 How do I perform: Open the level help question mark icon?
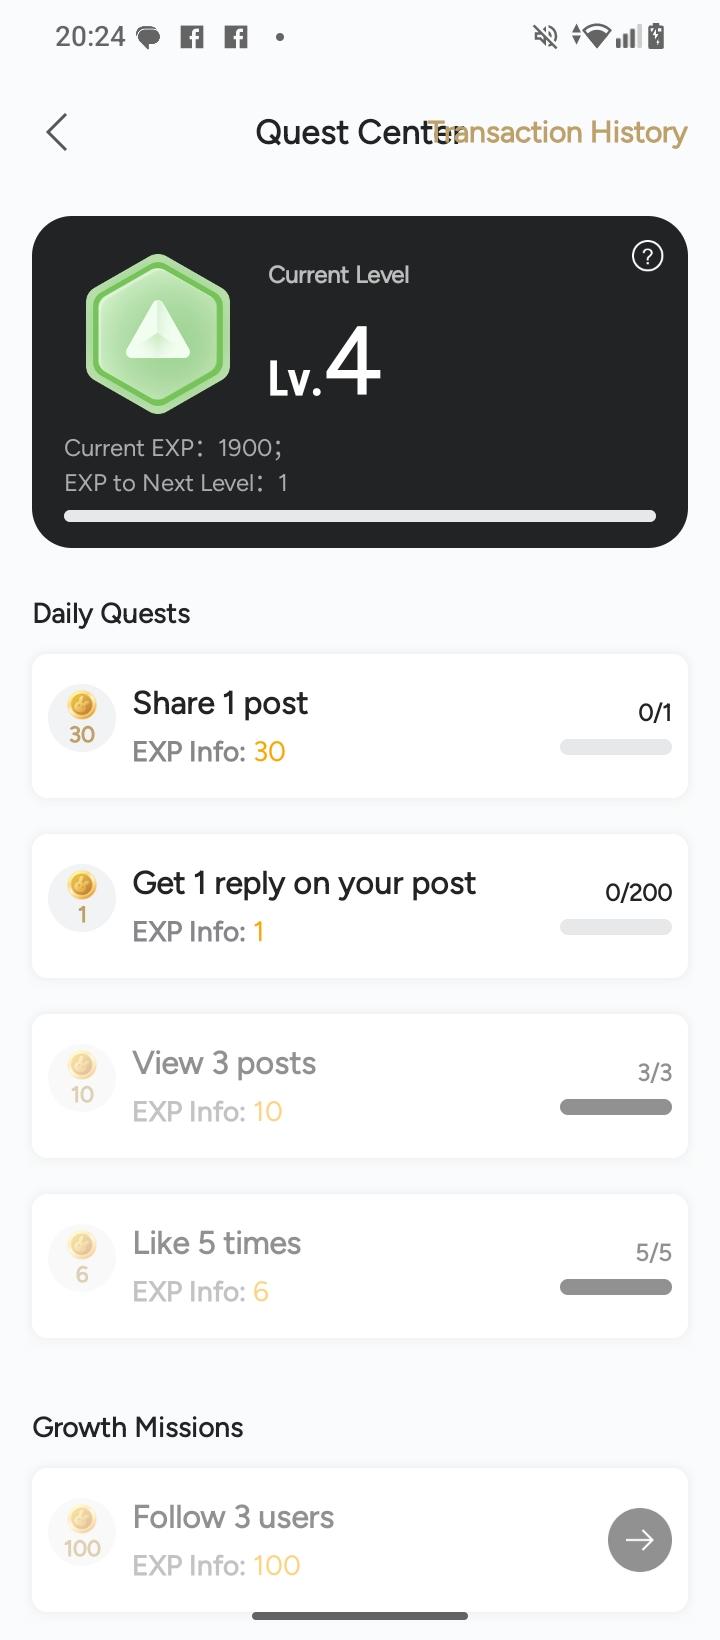tap(647, 257)
